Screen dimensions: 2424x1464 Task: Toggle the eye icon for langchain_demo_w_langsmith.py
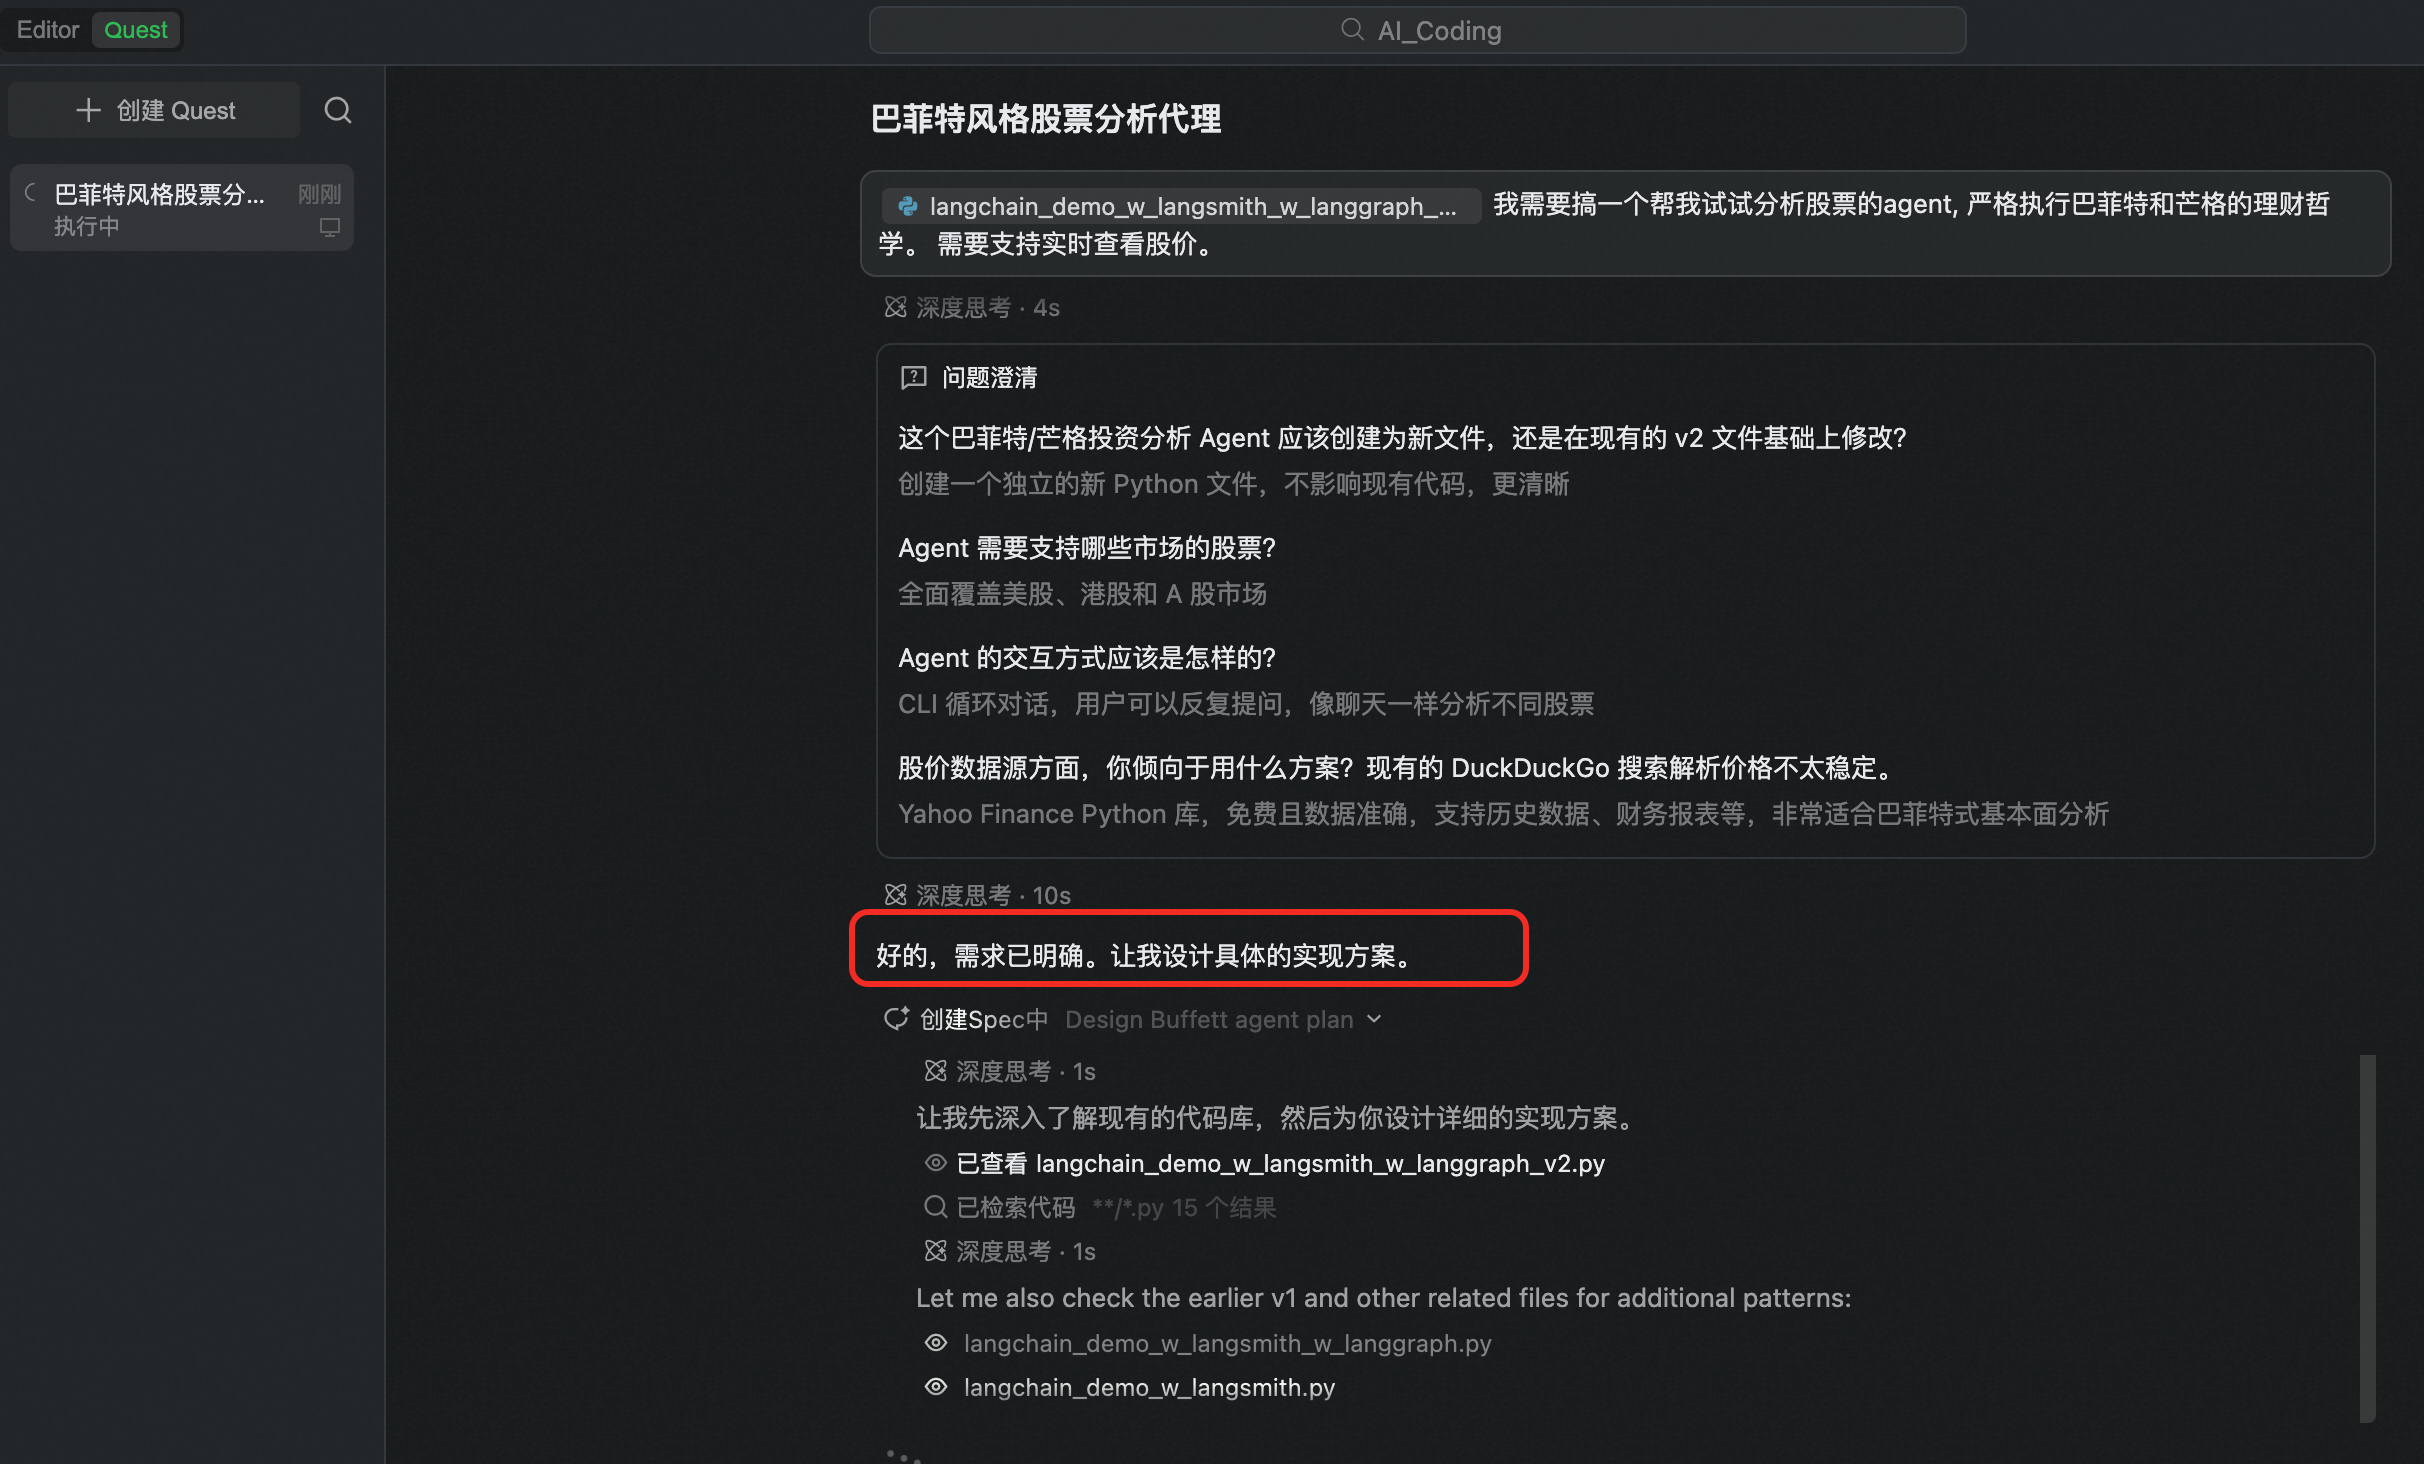coord(936,1387)
